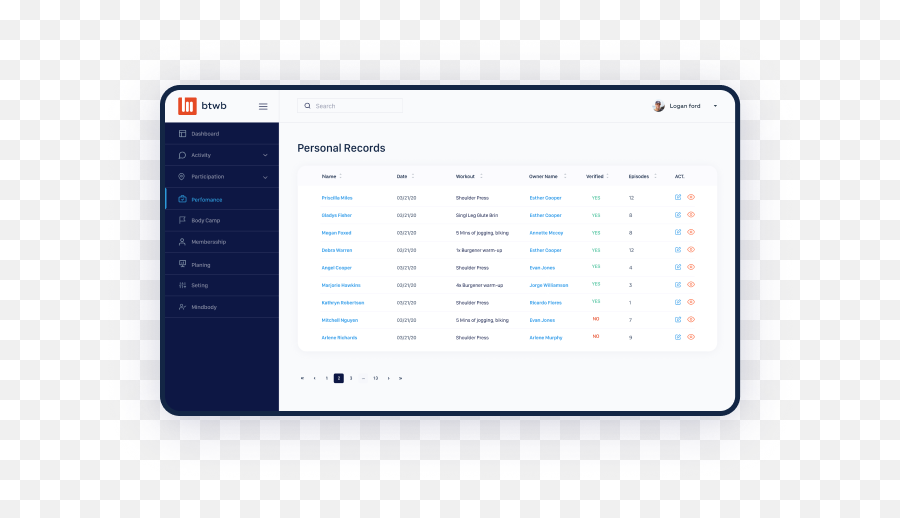The width and height of the screenshot is (900, 518).
Task: Click the eye icon for Priscilla Miles
Action: click(691, 197)
